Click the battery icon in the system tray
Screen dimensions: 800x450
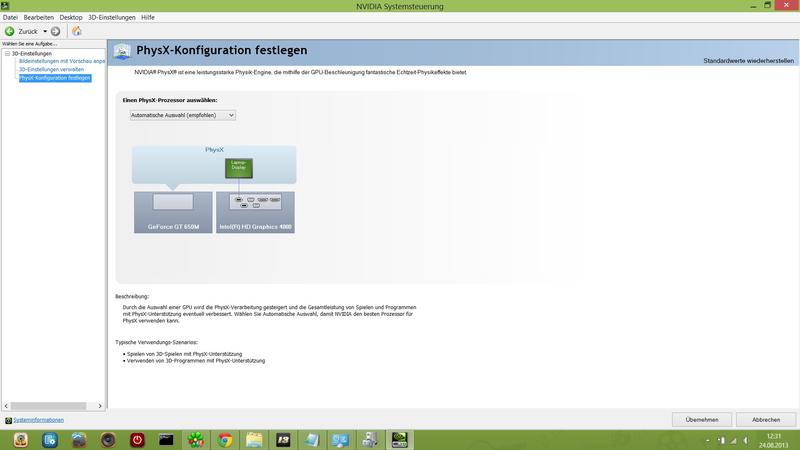point(721,440)
